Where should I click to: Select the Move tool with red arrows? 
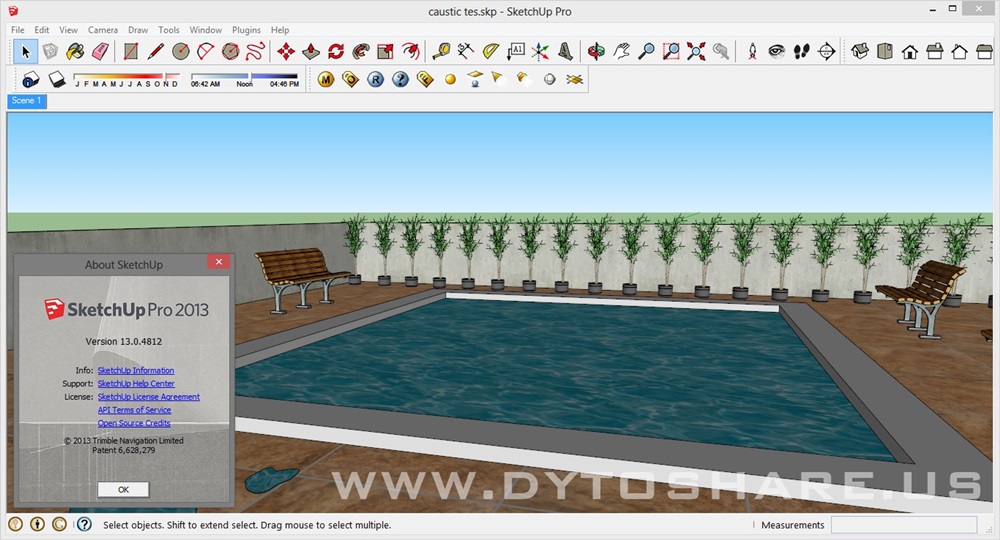point(286,52)
